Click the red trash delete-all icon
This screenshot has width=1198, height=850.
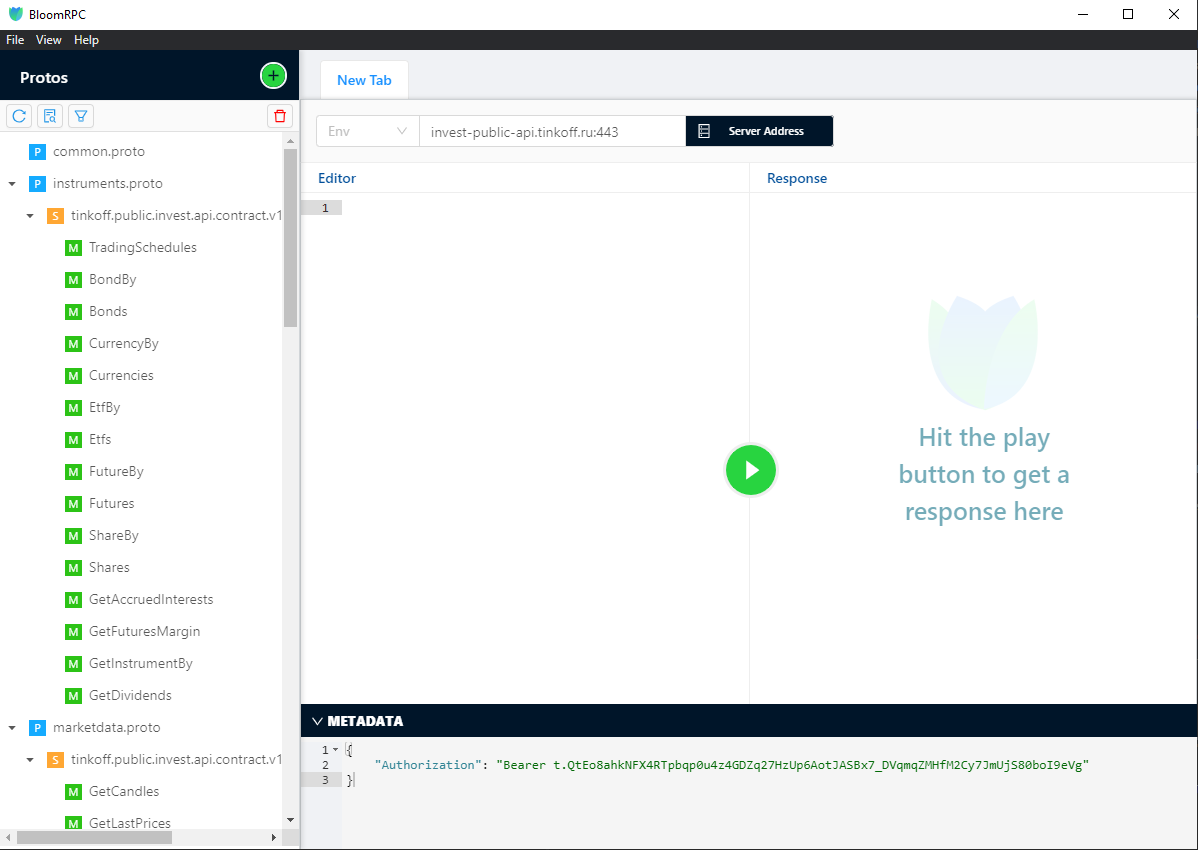280,116
